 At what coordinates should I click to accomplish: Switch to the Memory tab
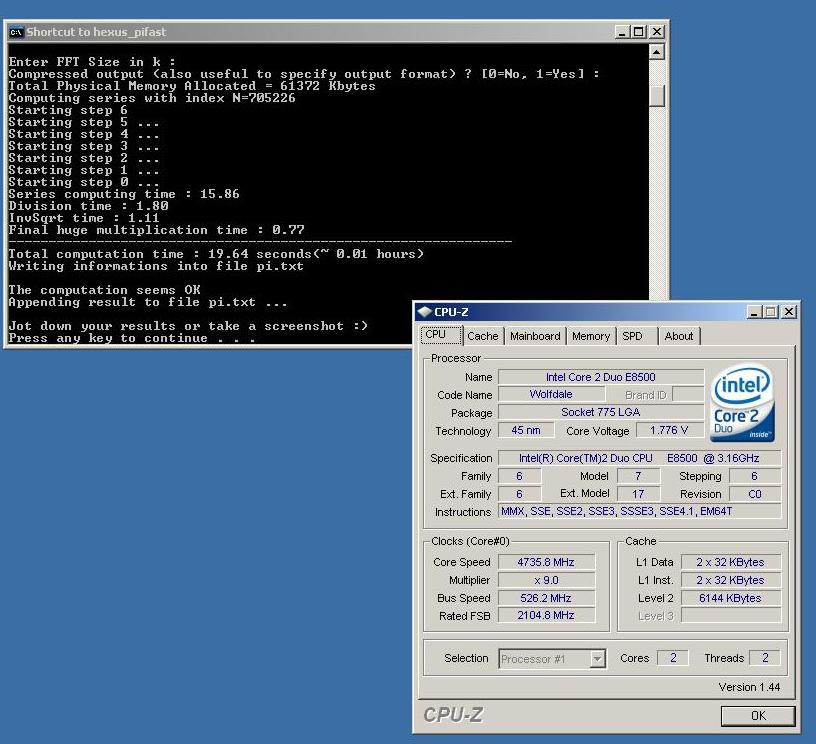pyautogui.click(x=591, y=336)
